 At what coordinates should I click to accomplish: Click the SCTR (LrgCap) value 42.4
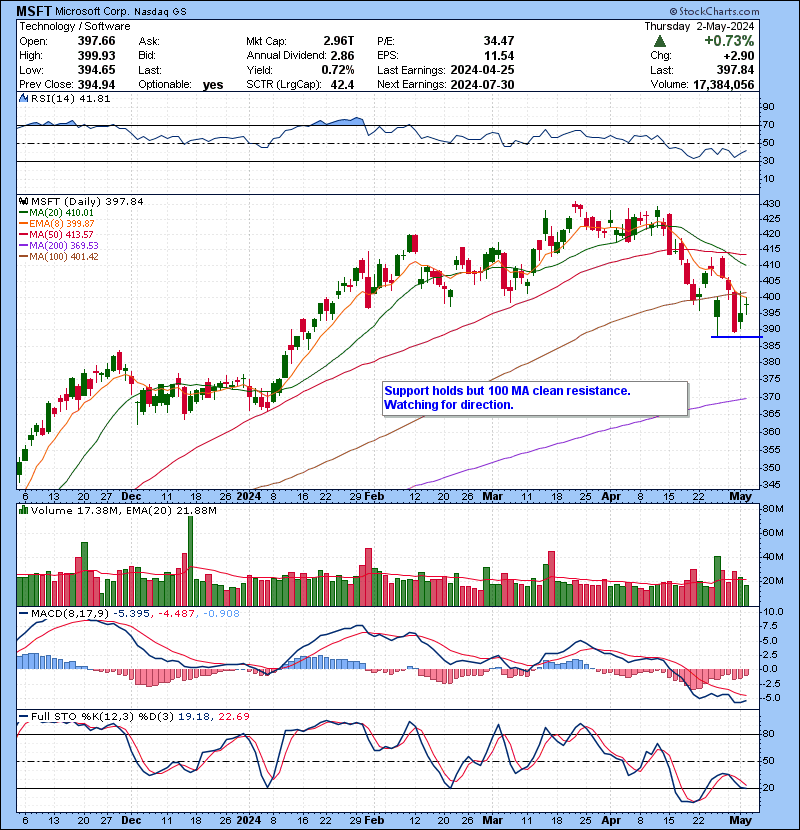[x=343, y=85]
